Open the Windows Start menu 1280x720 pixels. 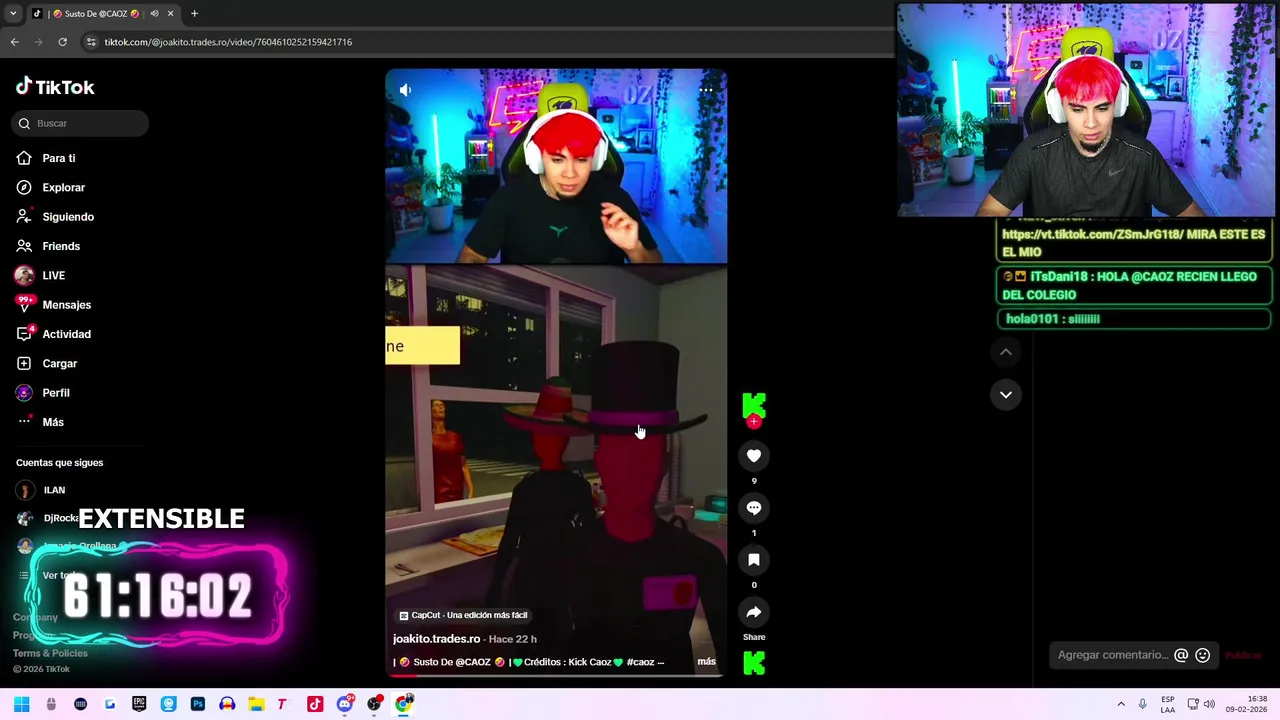tap(22, 704)
